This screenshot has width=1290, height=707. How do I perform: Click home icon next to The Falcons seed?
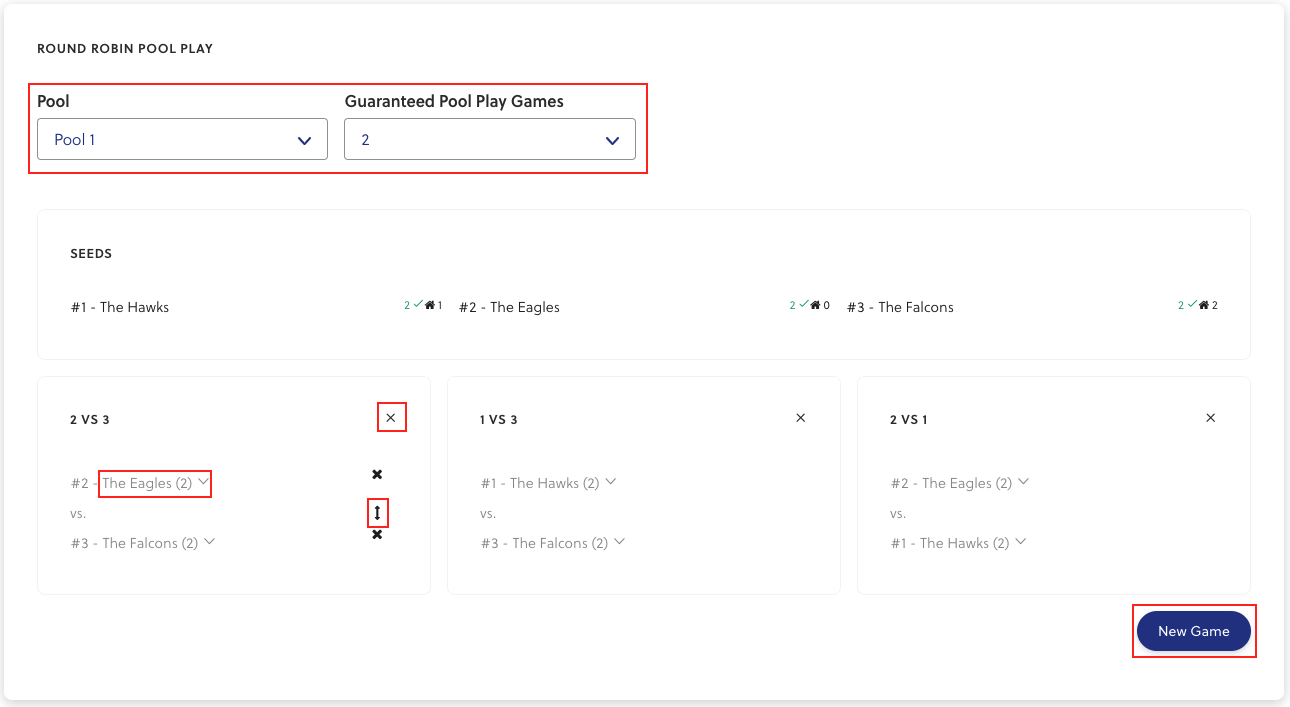coord(1203,305)
